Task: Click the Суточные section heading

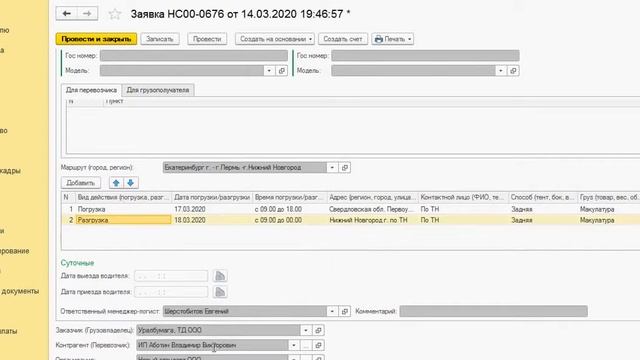Action: (78, 263)
